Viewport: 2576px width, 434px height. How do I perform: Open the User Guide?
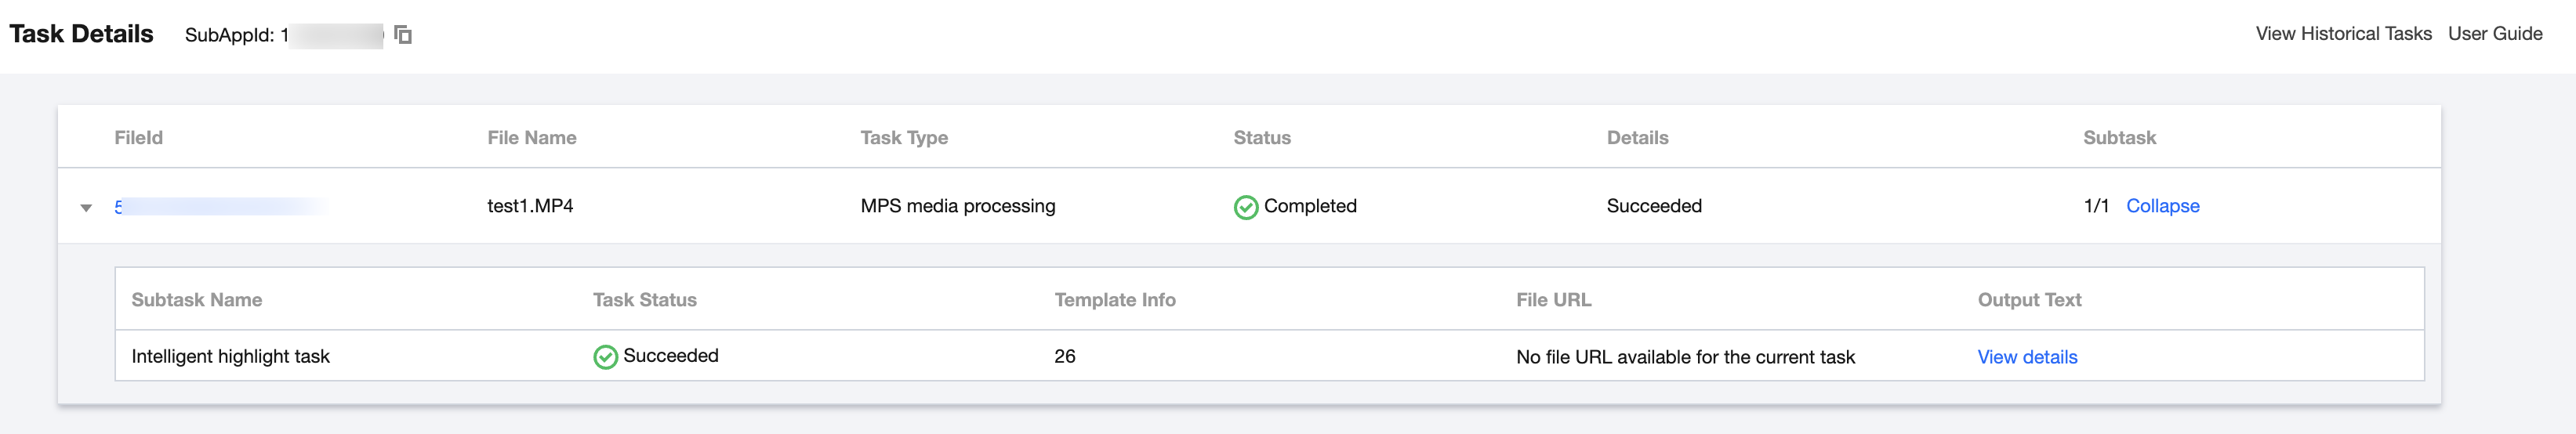(x=2495, y=34)
